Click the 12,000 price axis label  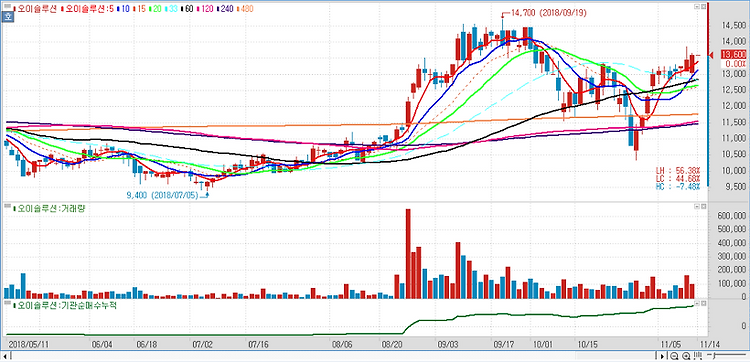(x=733, y=106)
